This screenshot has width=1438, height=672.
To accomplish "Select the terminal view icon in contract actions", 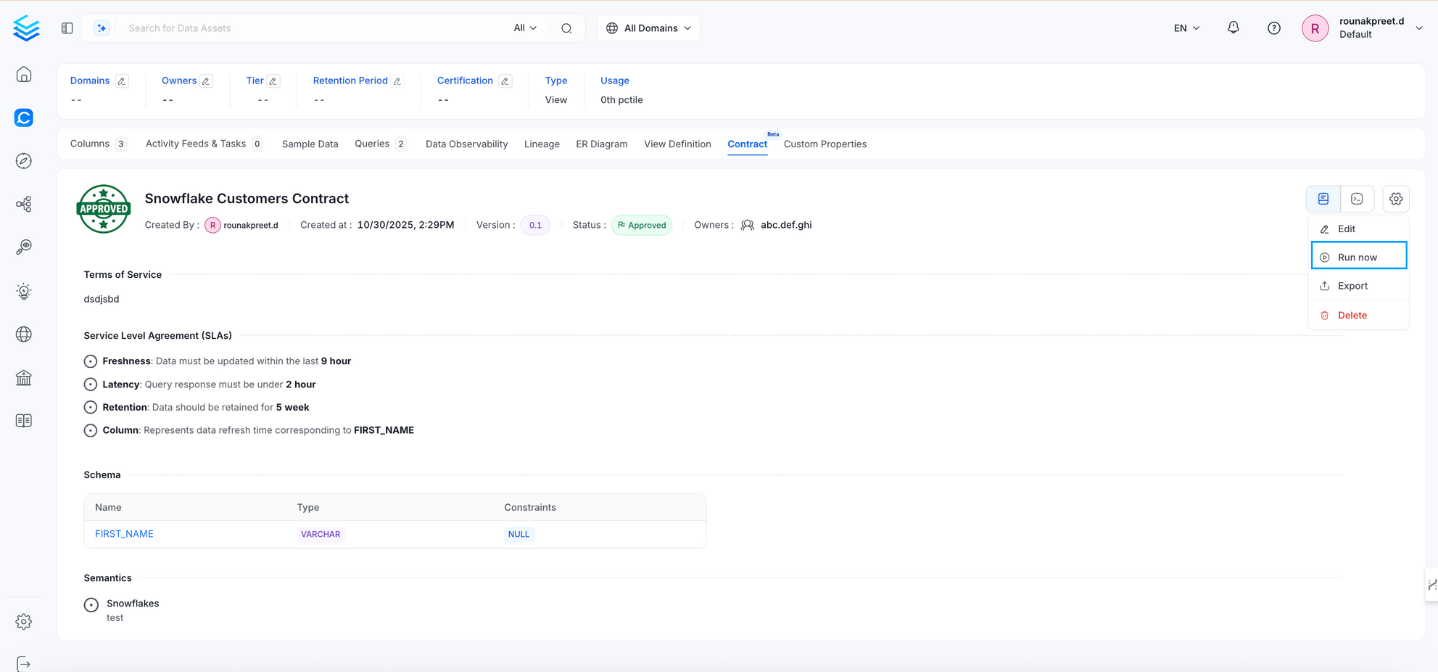I will click(1356, 198).
